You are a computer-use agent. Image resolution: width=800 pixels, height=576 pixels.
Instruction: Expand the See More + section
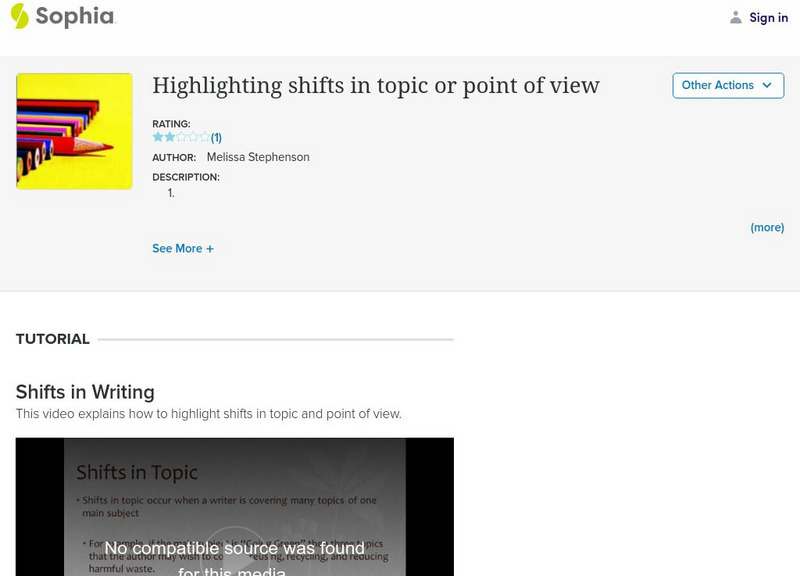[183, 248]
